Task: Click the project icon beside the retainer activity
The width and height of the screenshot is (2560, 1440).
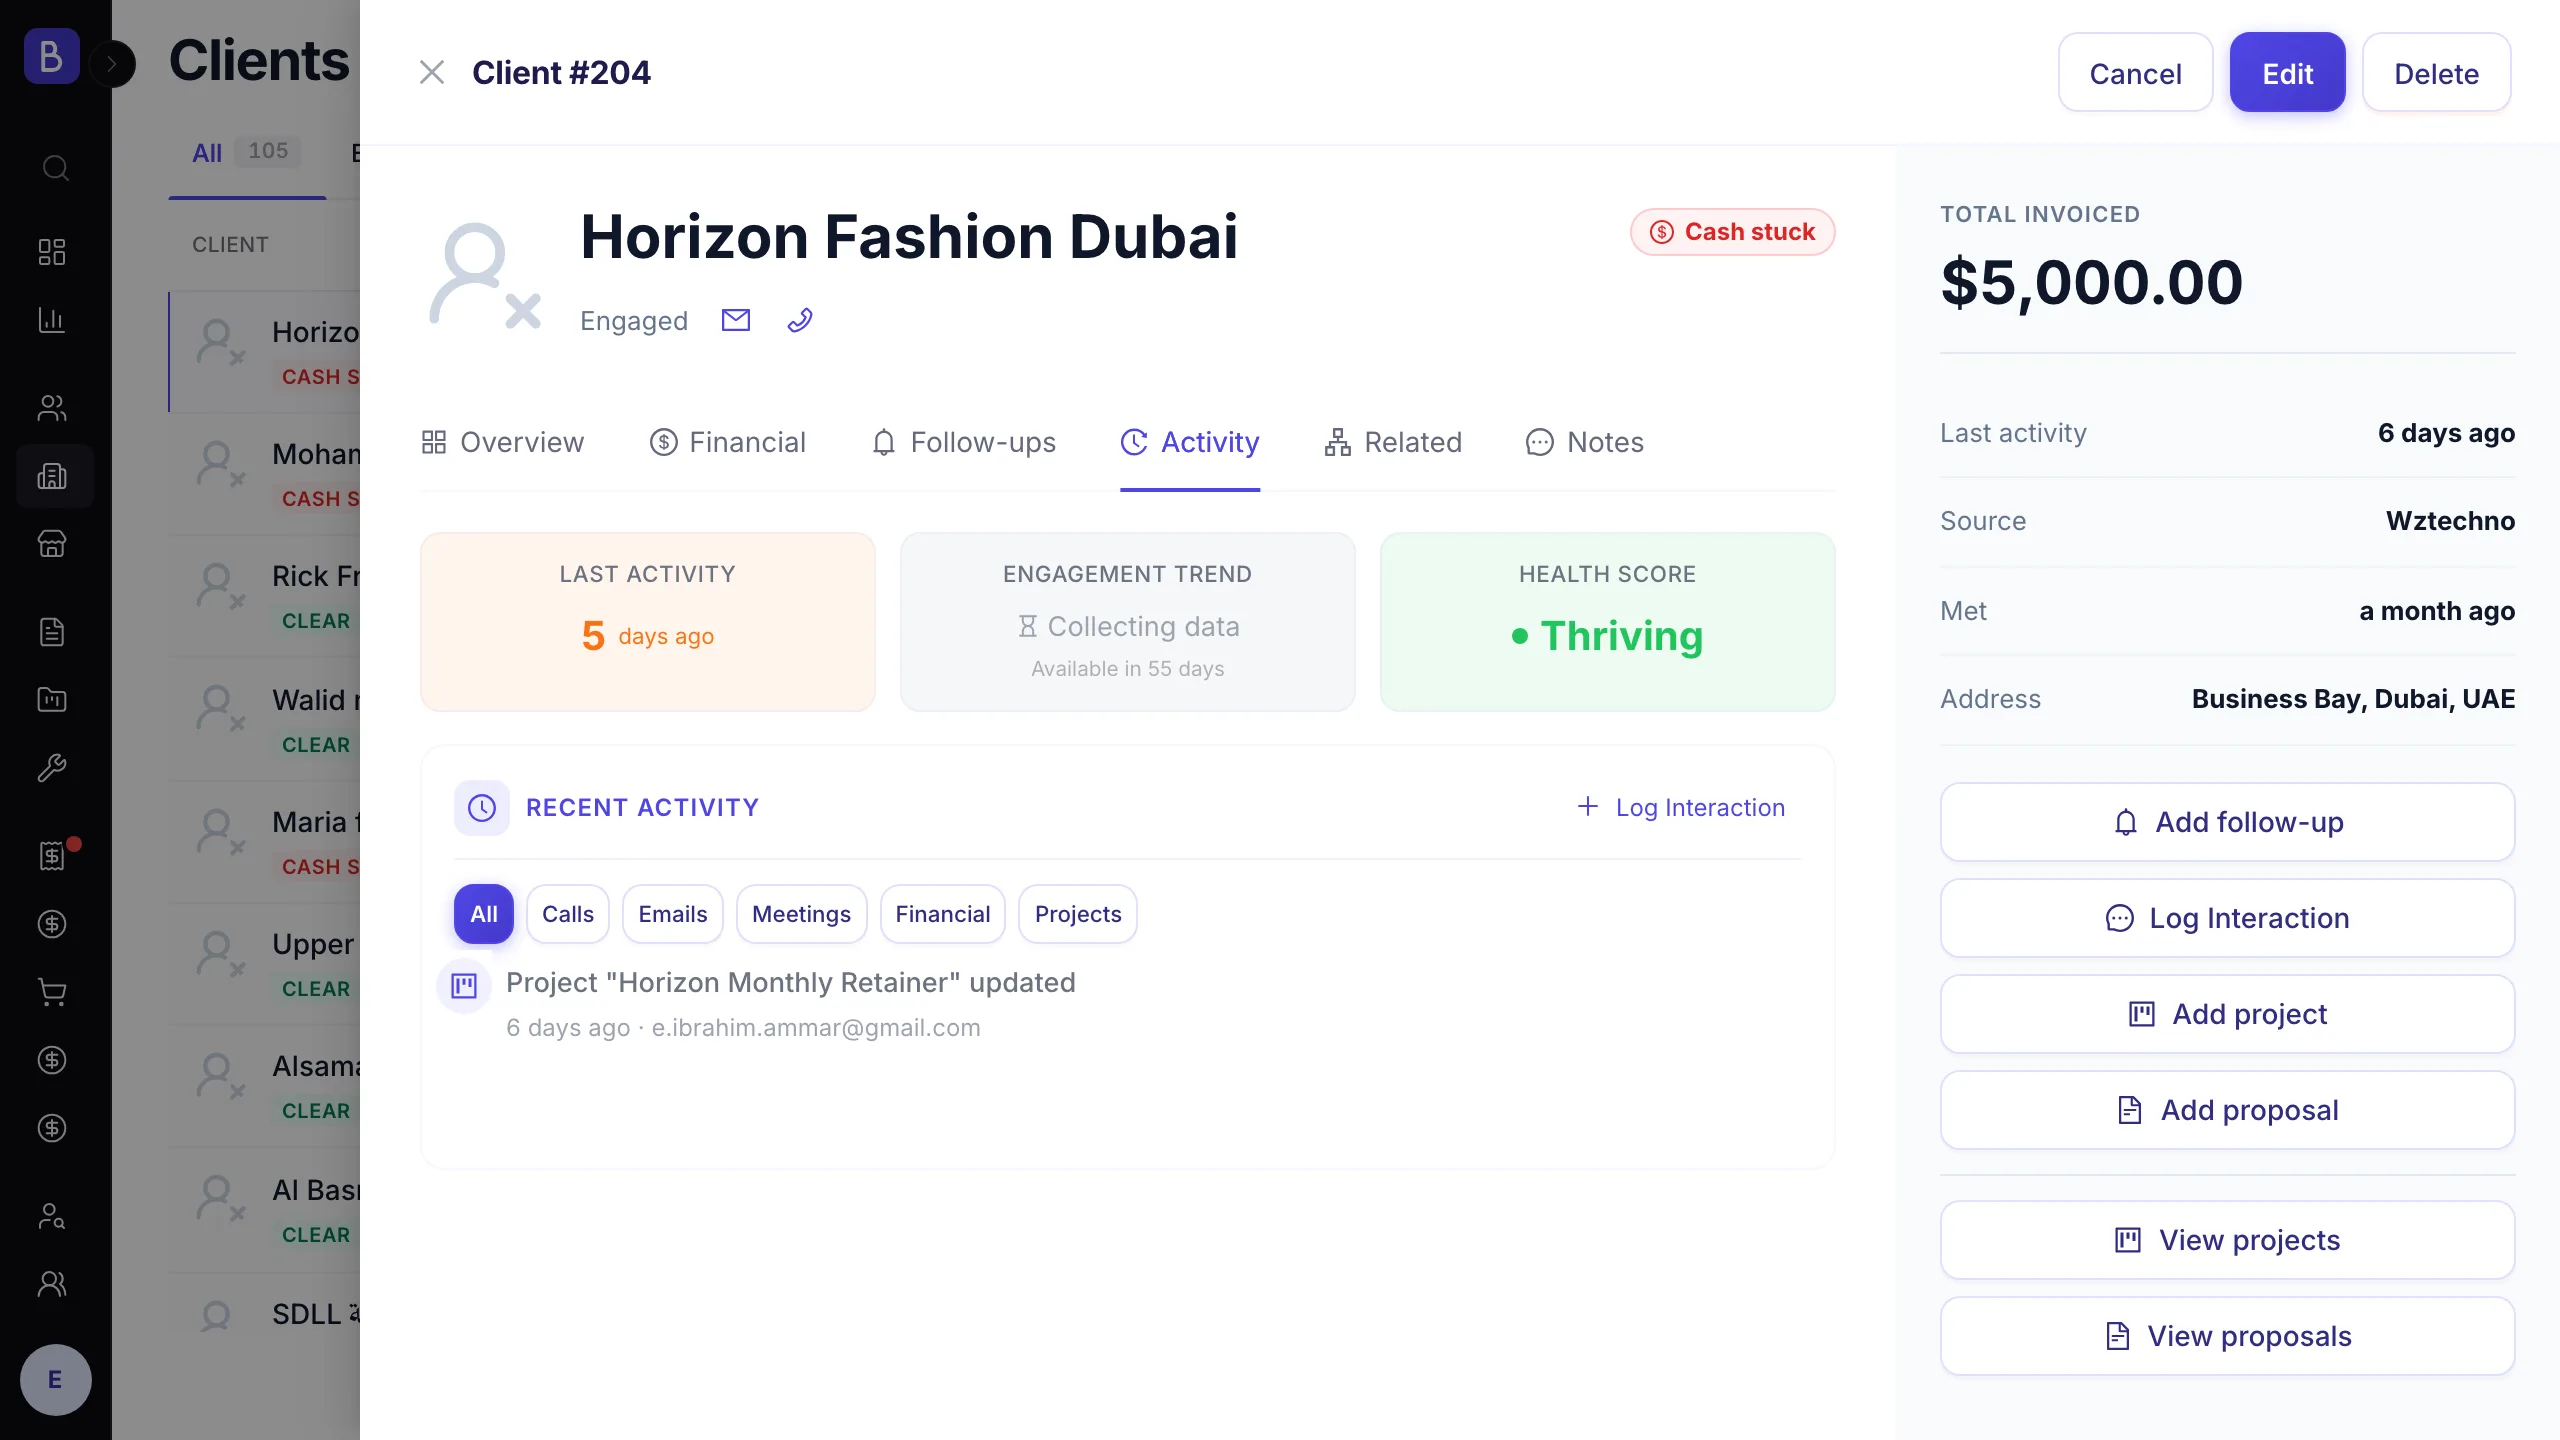Action: click(464, 986)
